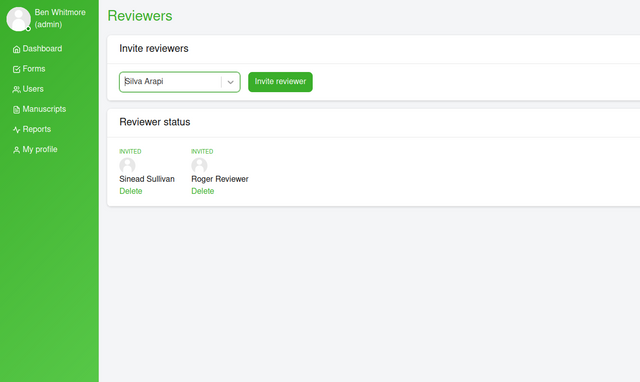The width and height of the screenshot is (640, 382).
Task: Click the Invite reviewers section title
Action: pos(154,49)
